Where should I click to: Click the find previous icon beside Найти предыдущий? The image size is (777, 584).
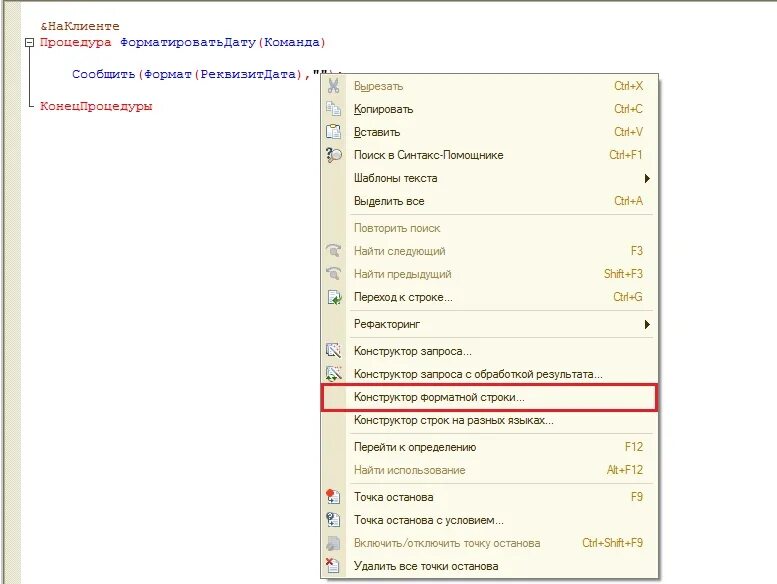[333, 273]
